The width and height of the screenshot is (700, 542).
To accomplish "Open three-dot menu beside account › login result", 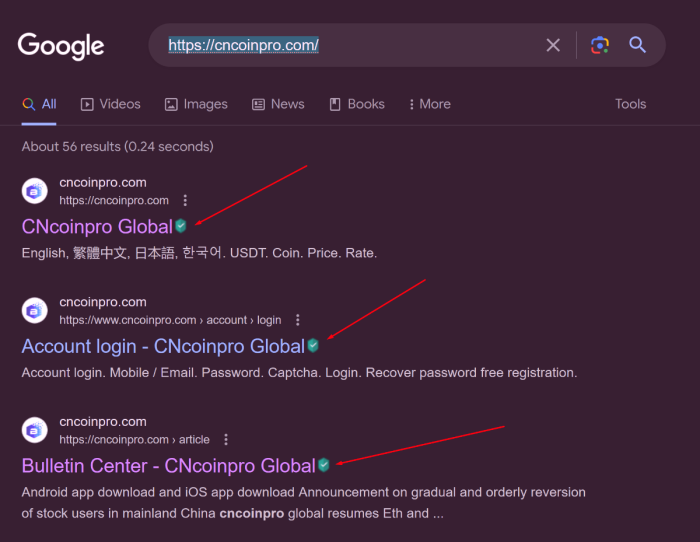I will (x=298, y=320).
